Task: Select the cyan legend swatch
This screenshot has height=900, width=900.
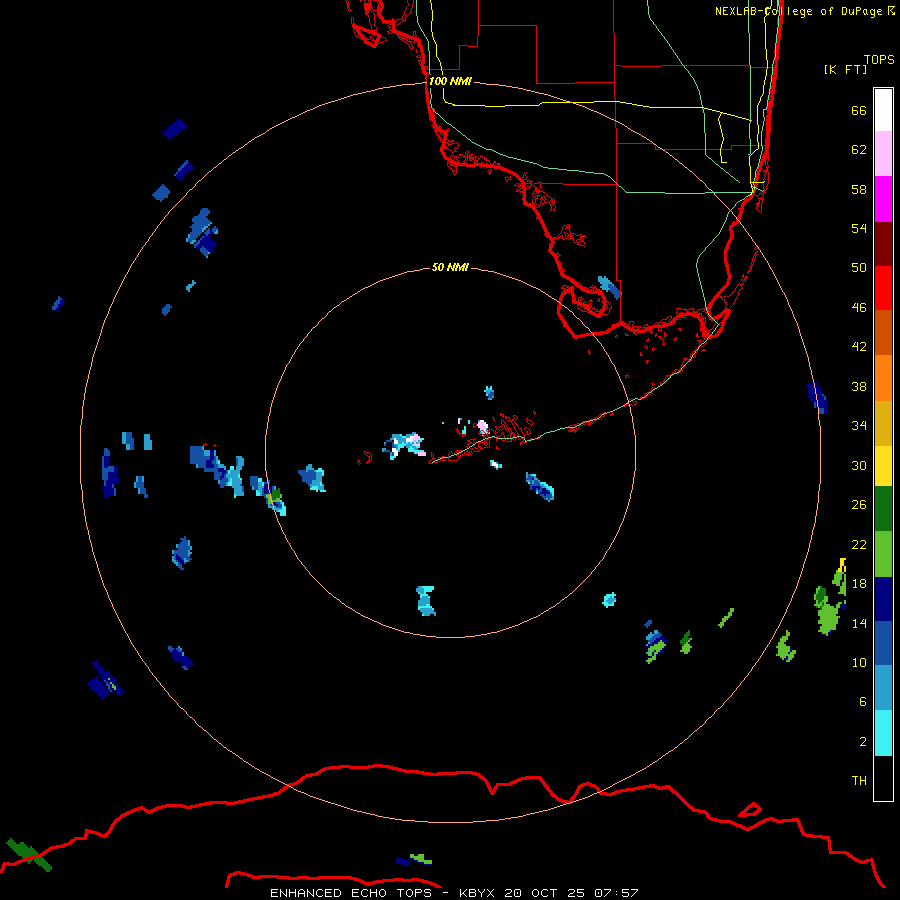Action: [x=883, y=733]
